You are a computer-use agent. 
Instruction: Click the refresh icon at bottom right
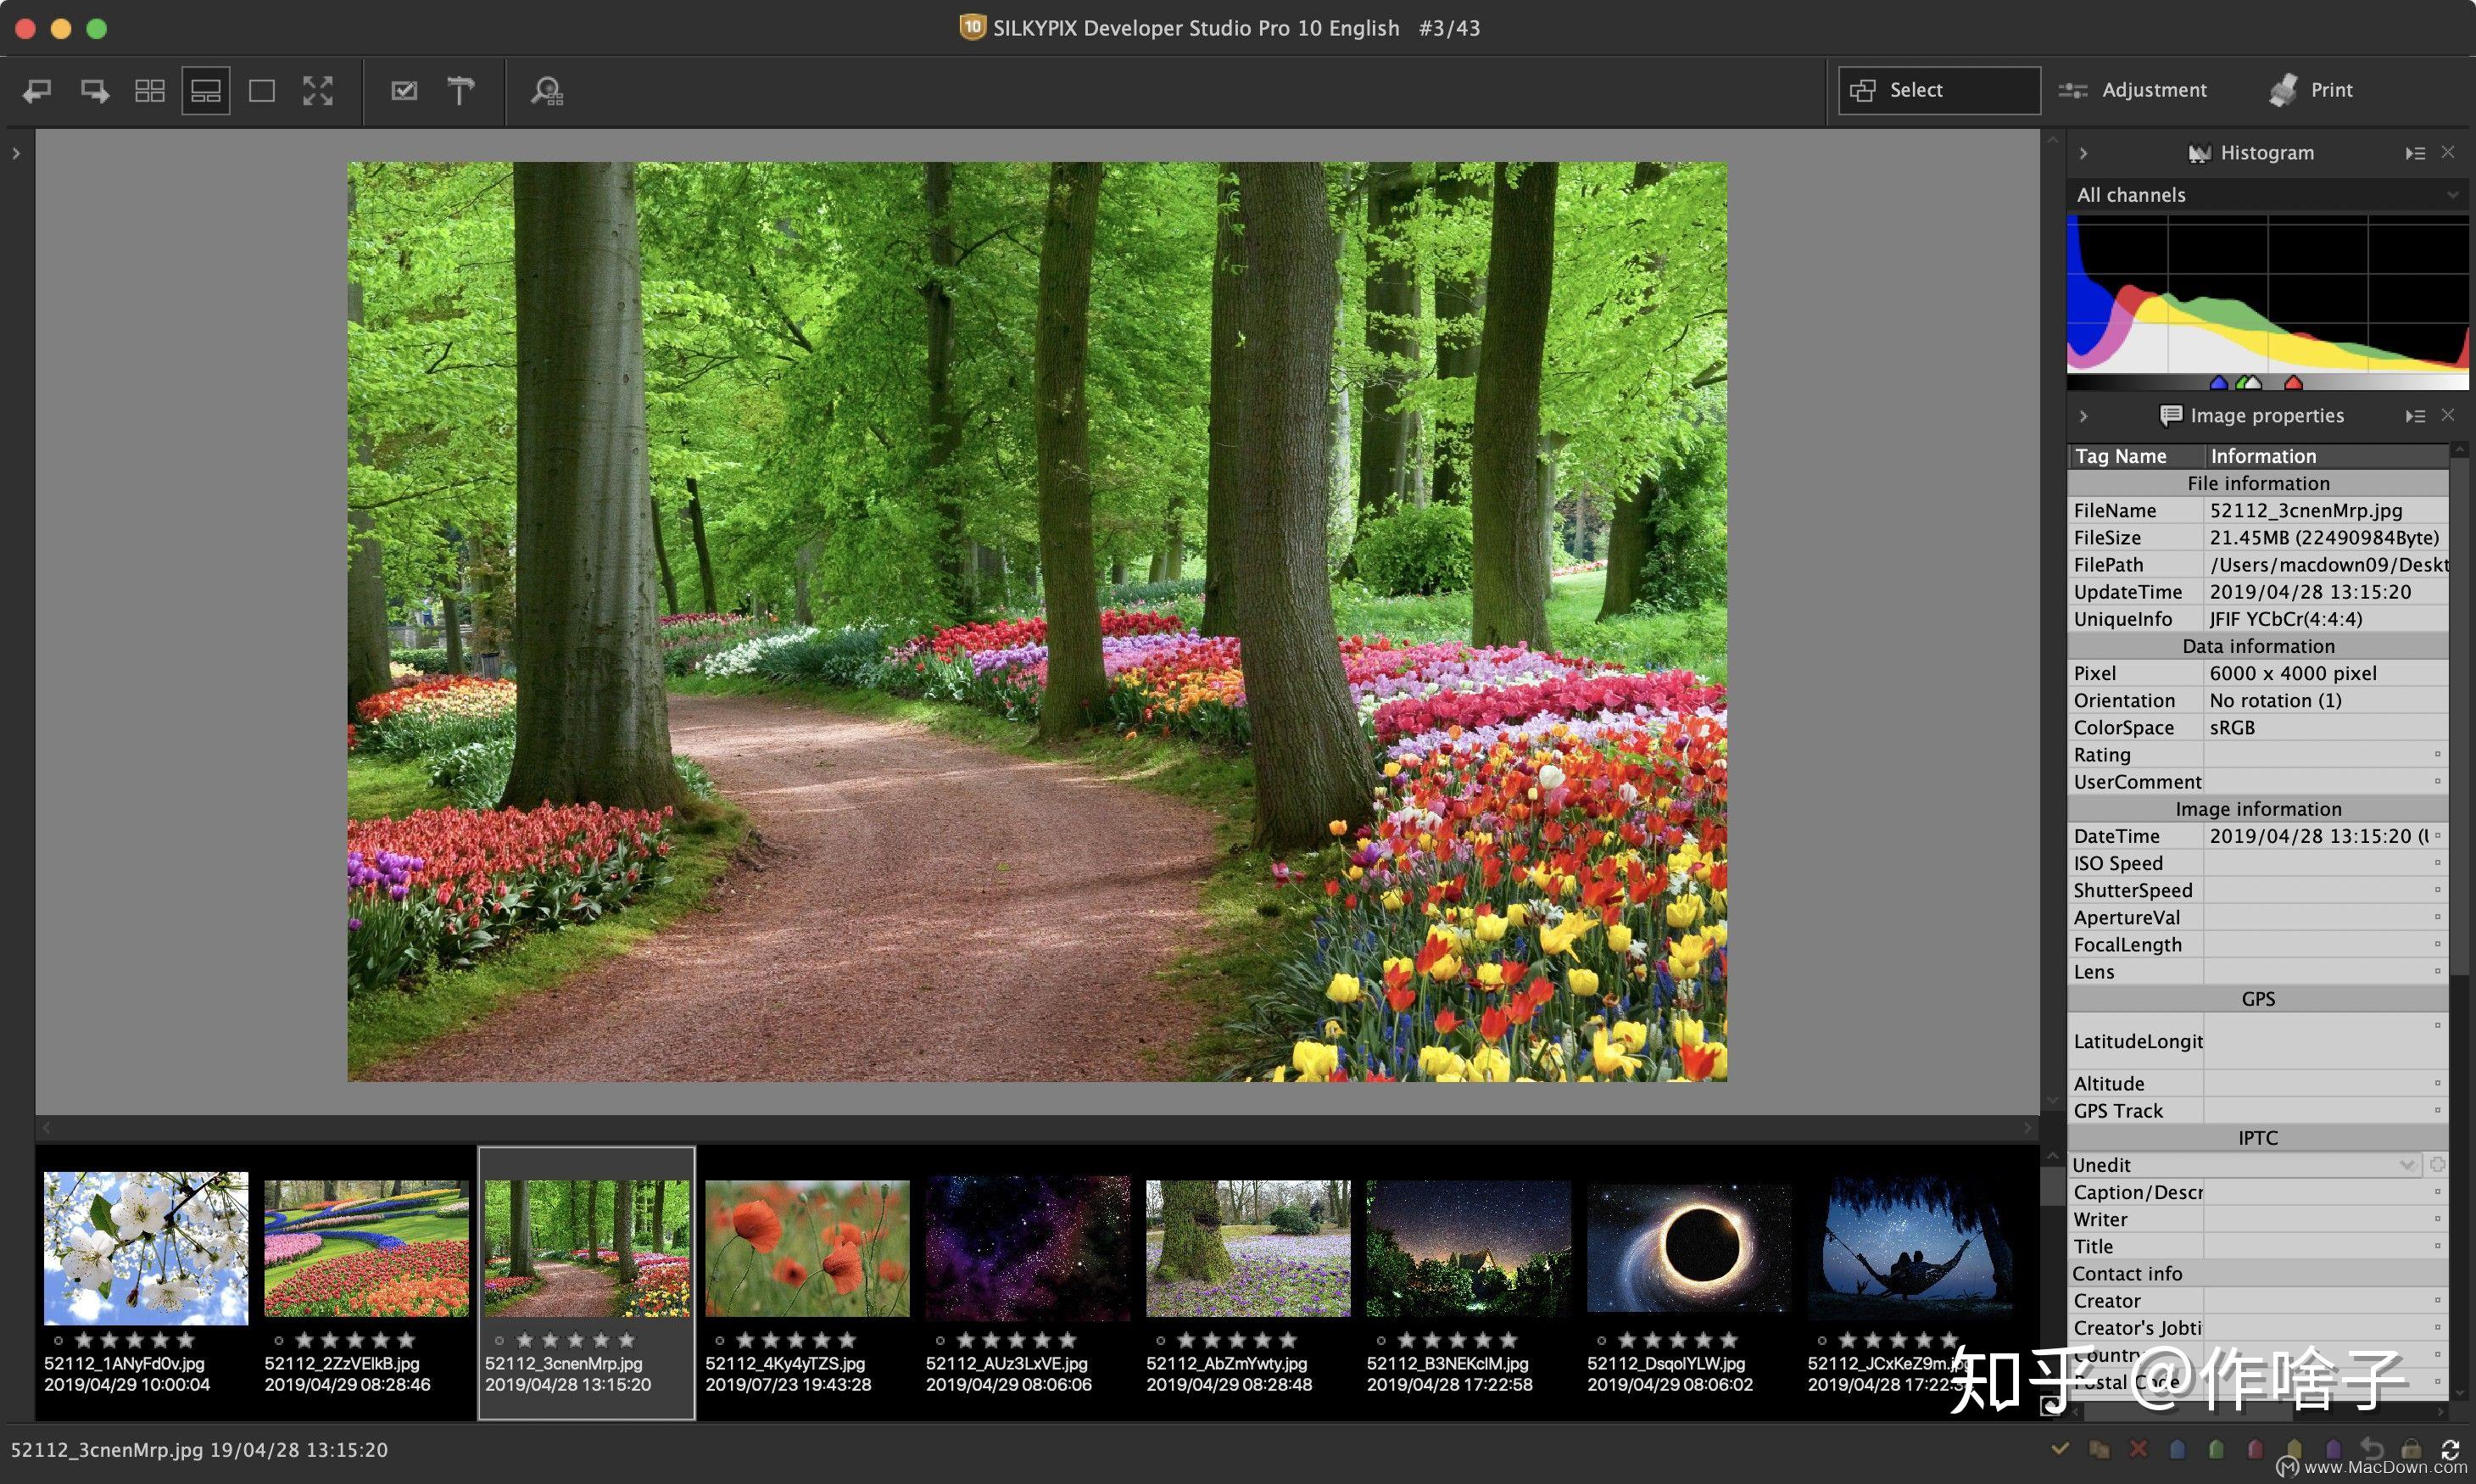[x=2451, y=1448]
